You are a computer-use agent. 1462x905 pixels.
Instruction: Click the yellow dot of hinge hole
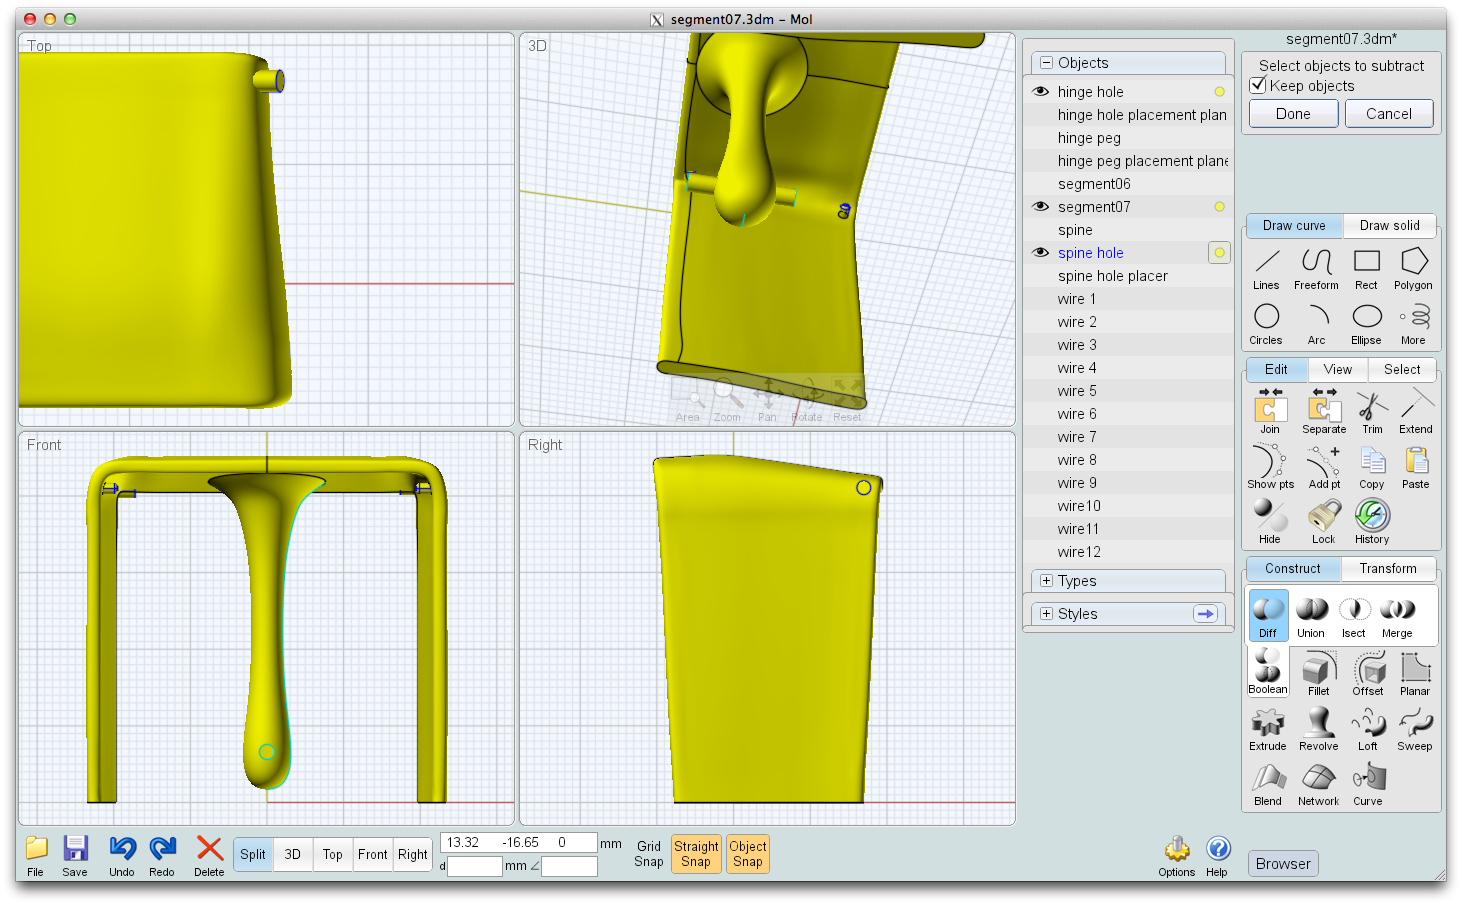point(1219,91)
